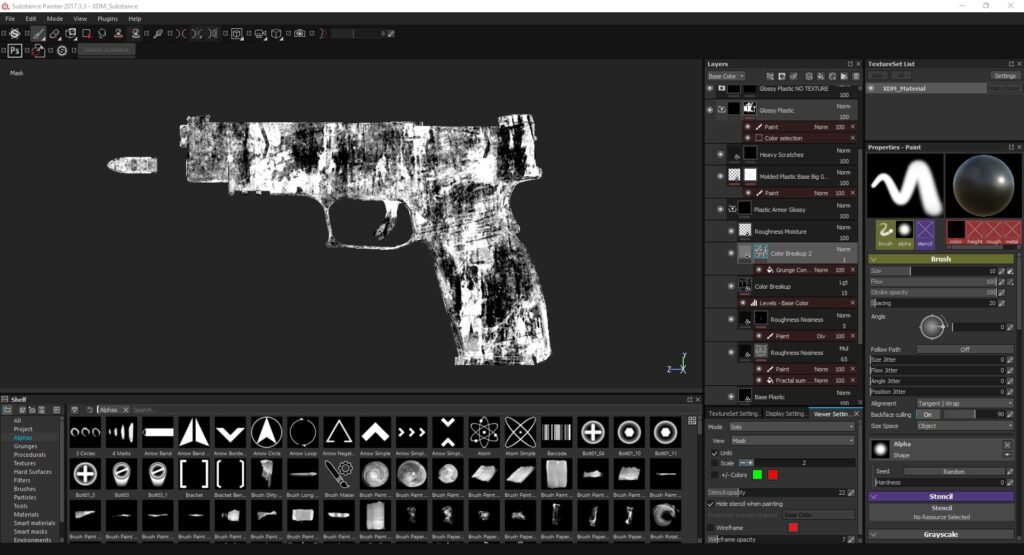Open the camera screenshot tool in the toolbar

pyautogui.click(x=300, y=33)
